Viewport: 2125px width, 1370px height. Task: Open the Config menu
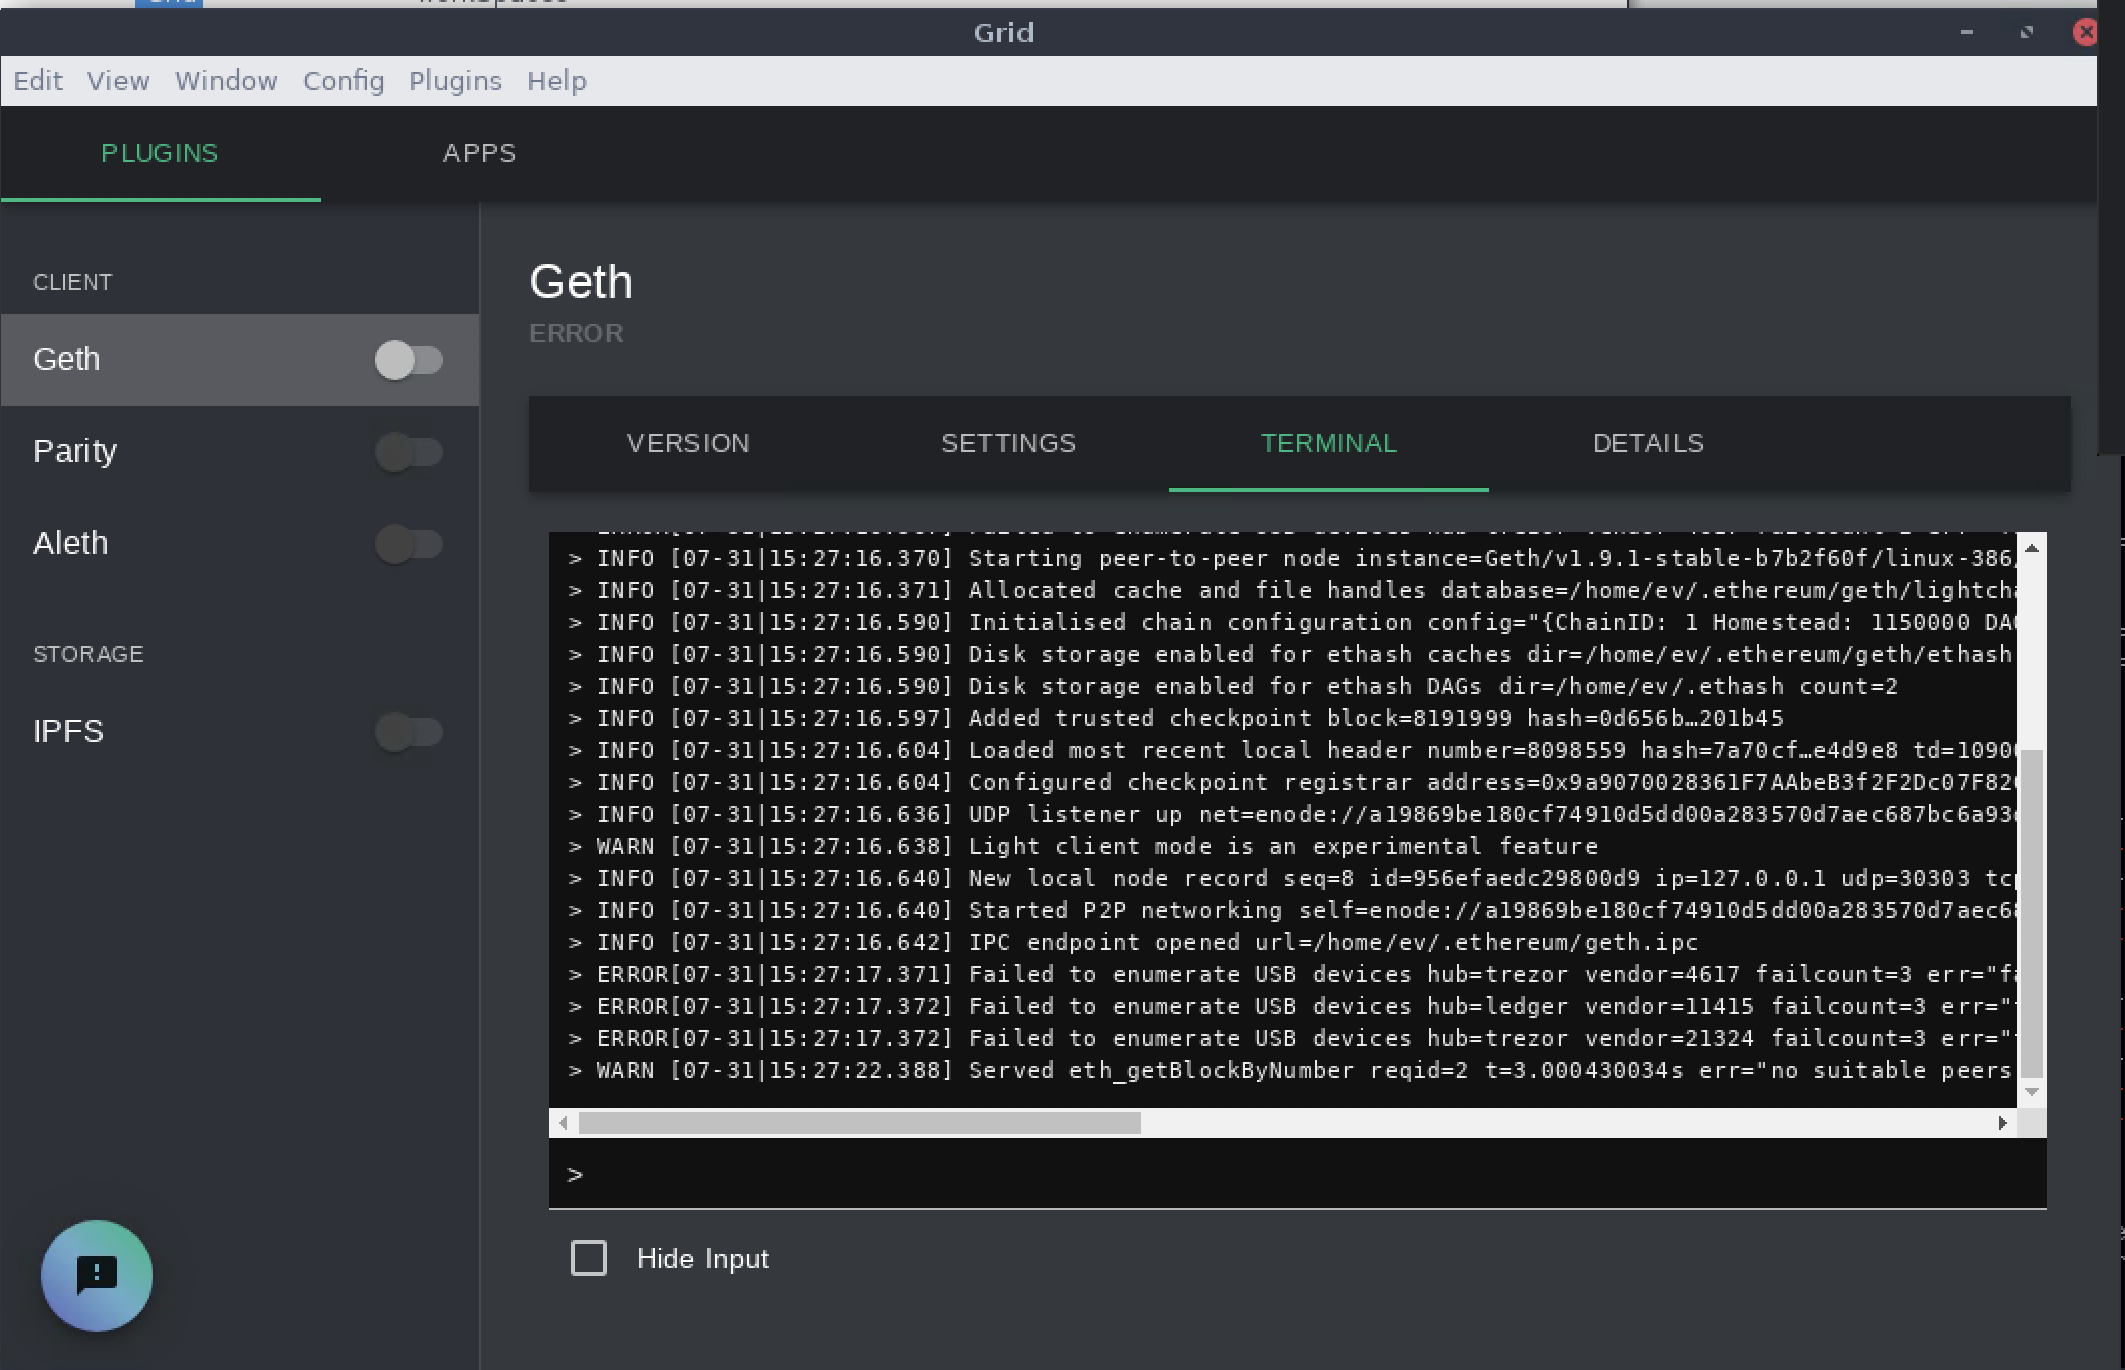[343, 81]
